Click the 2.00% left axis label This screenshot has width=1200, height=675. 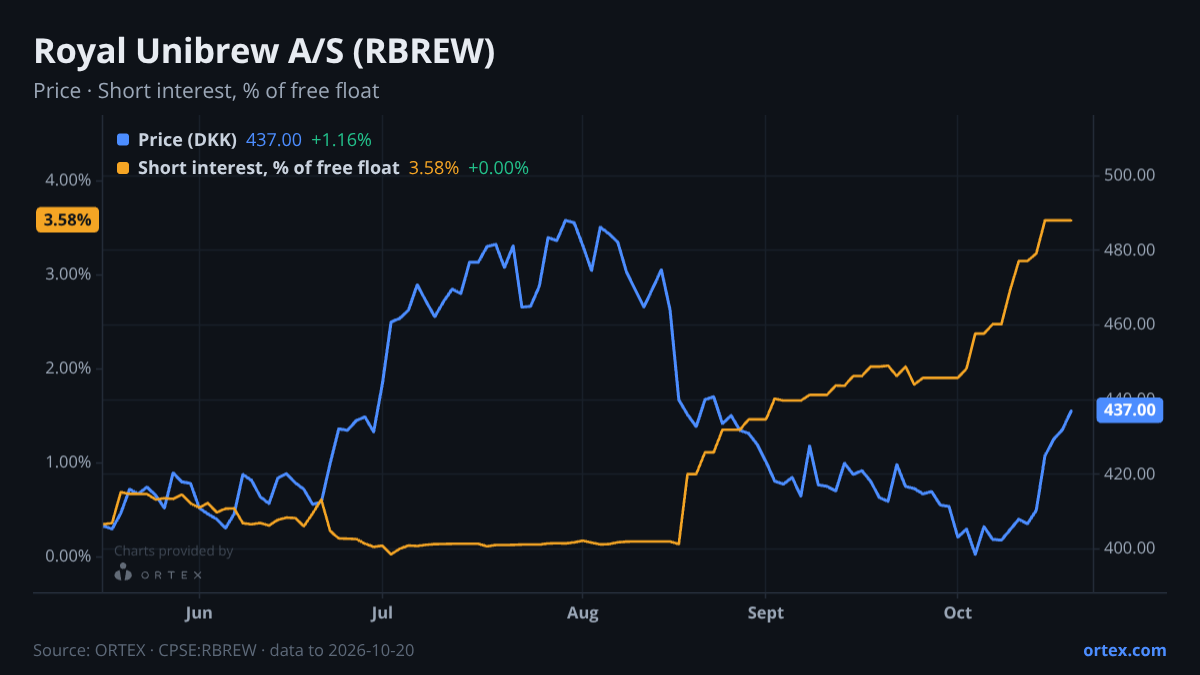pos(68,368)
